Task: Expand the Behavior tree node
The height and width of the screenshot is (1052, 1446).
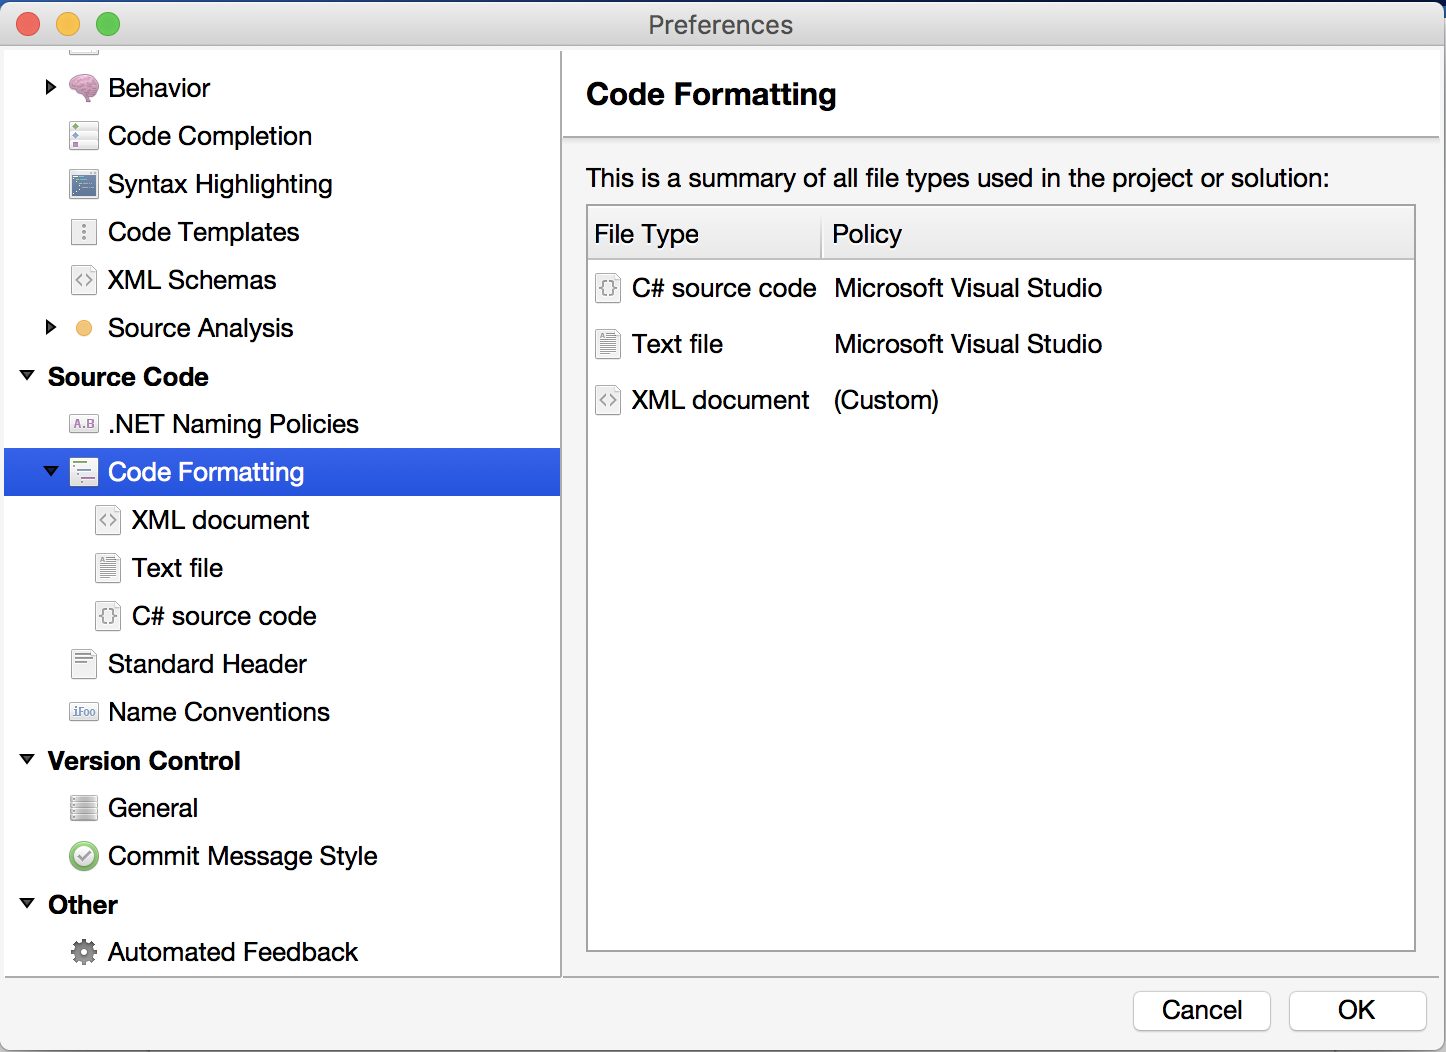Action: [x=51, y=88]
